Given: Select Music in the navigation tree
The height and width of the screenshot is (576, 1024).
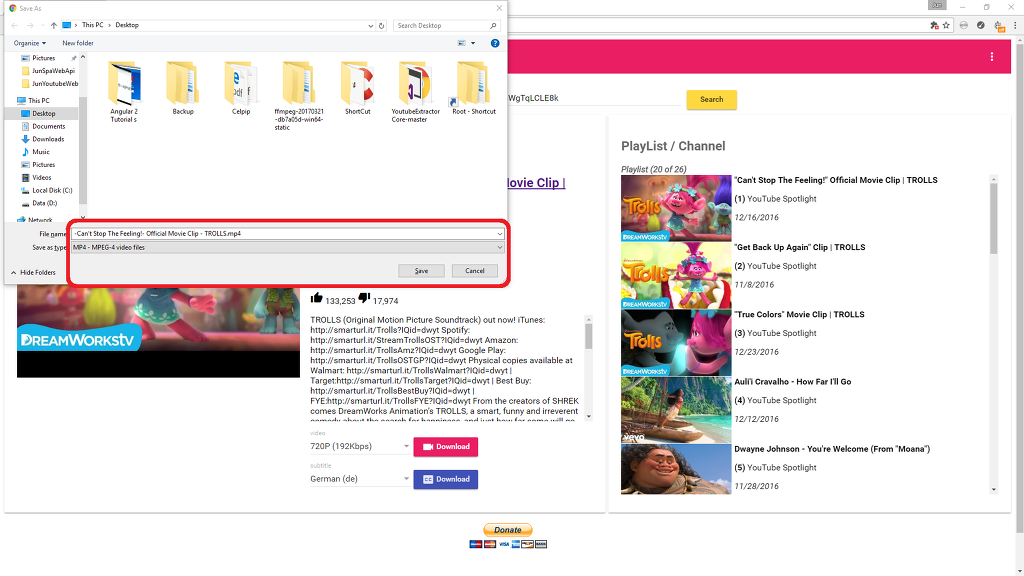Looking at the screenshot, I should click(40, 152).
